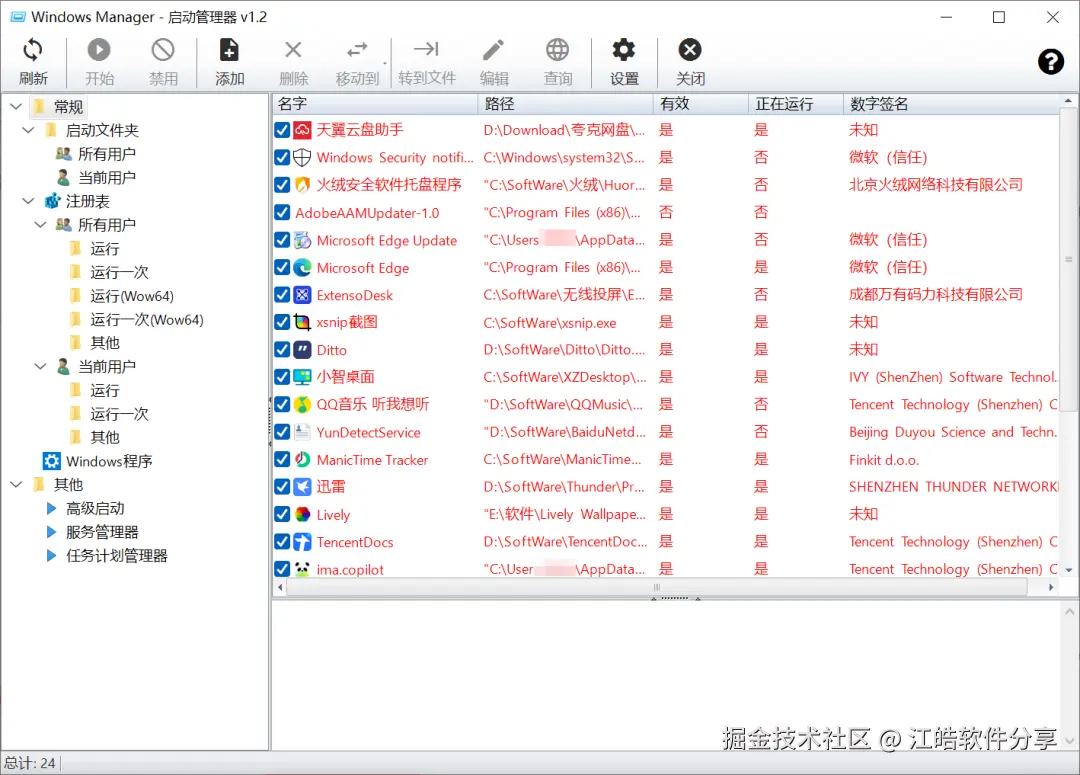The image size is (1080, 775).
Task: Click the path C:\SoftWare\xsnip.exe
Action: [550, 323]
